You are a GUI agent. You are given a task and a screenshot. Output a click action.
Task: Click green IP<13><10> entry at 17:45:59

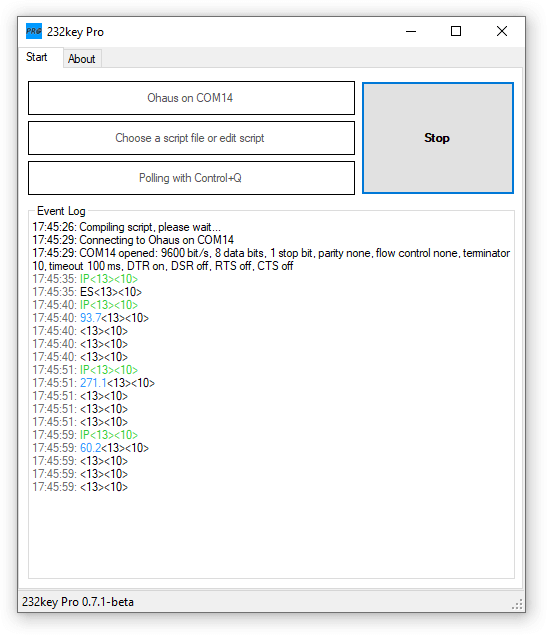coord(109,435)
